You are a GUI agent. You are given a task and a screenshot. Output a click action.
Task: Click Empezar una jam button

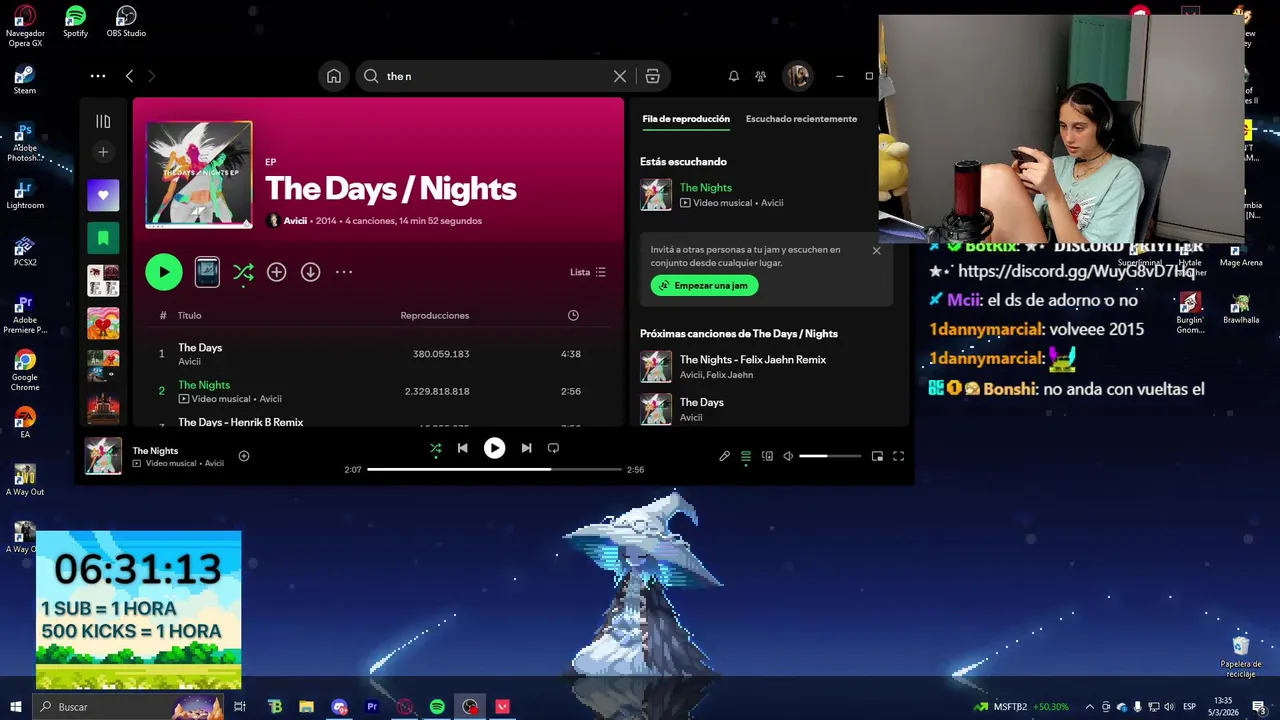[704, 285]
